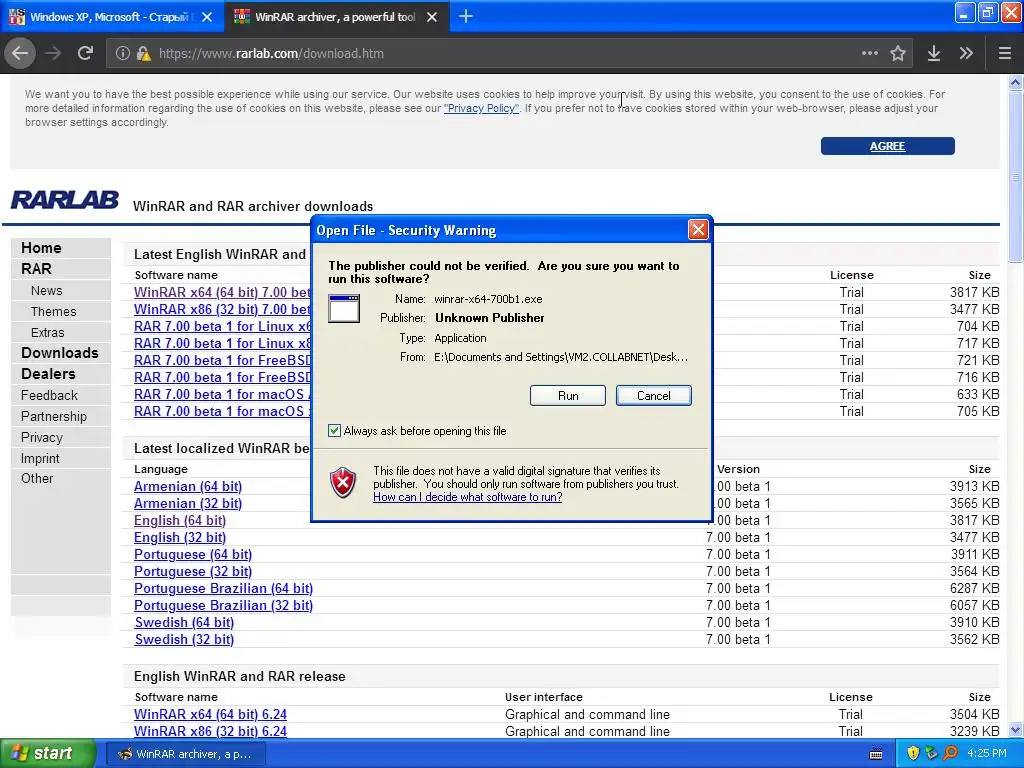This screenshot has height=768, width=1024.
Task: Open Other in the sidebar
Action: (37, 478)
